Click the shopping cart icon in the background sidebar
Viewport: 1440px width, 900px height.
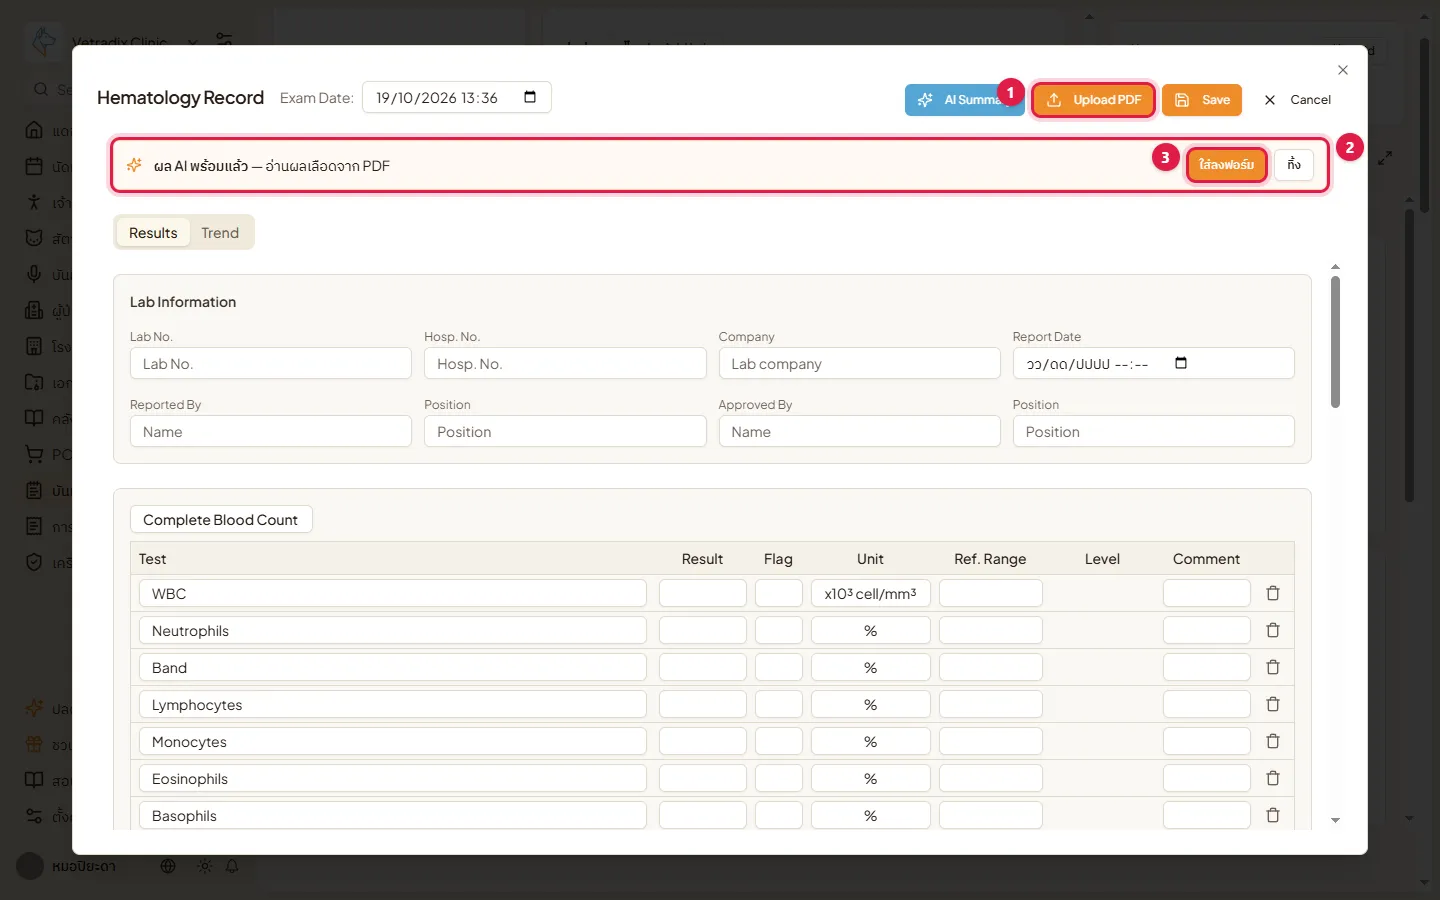pyautogui.click(x=34, y=454)
